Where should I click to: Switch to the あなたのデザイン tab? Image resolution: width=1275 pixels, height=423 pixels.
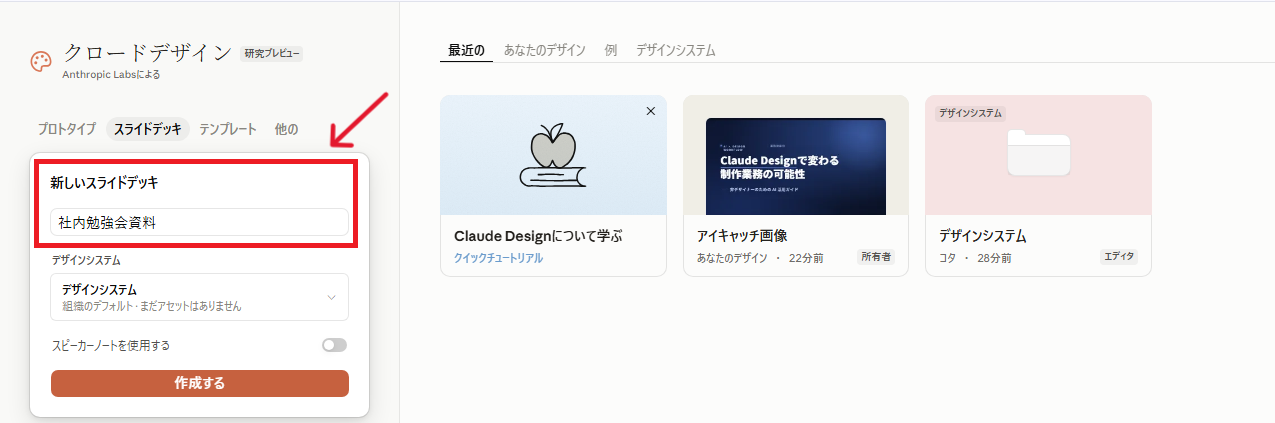(x=545, y=50)
